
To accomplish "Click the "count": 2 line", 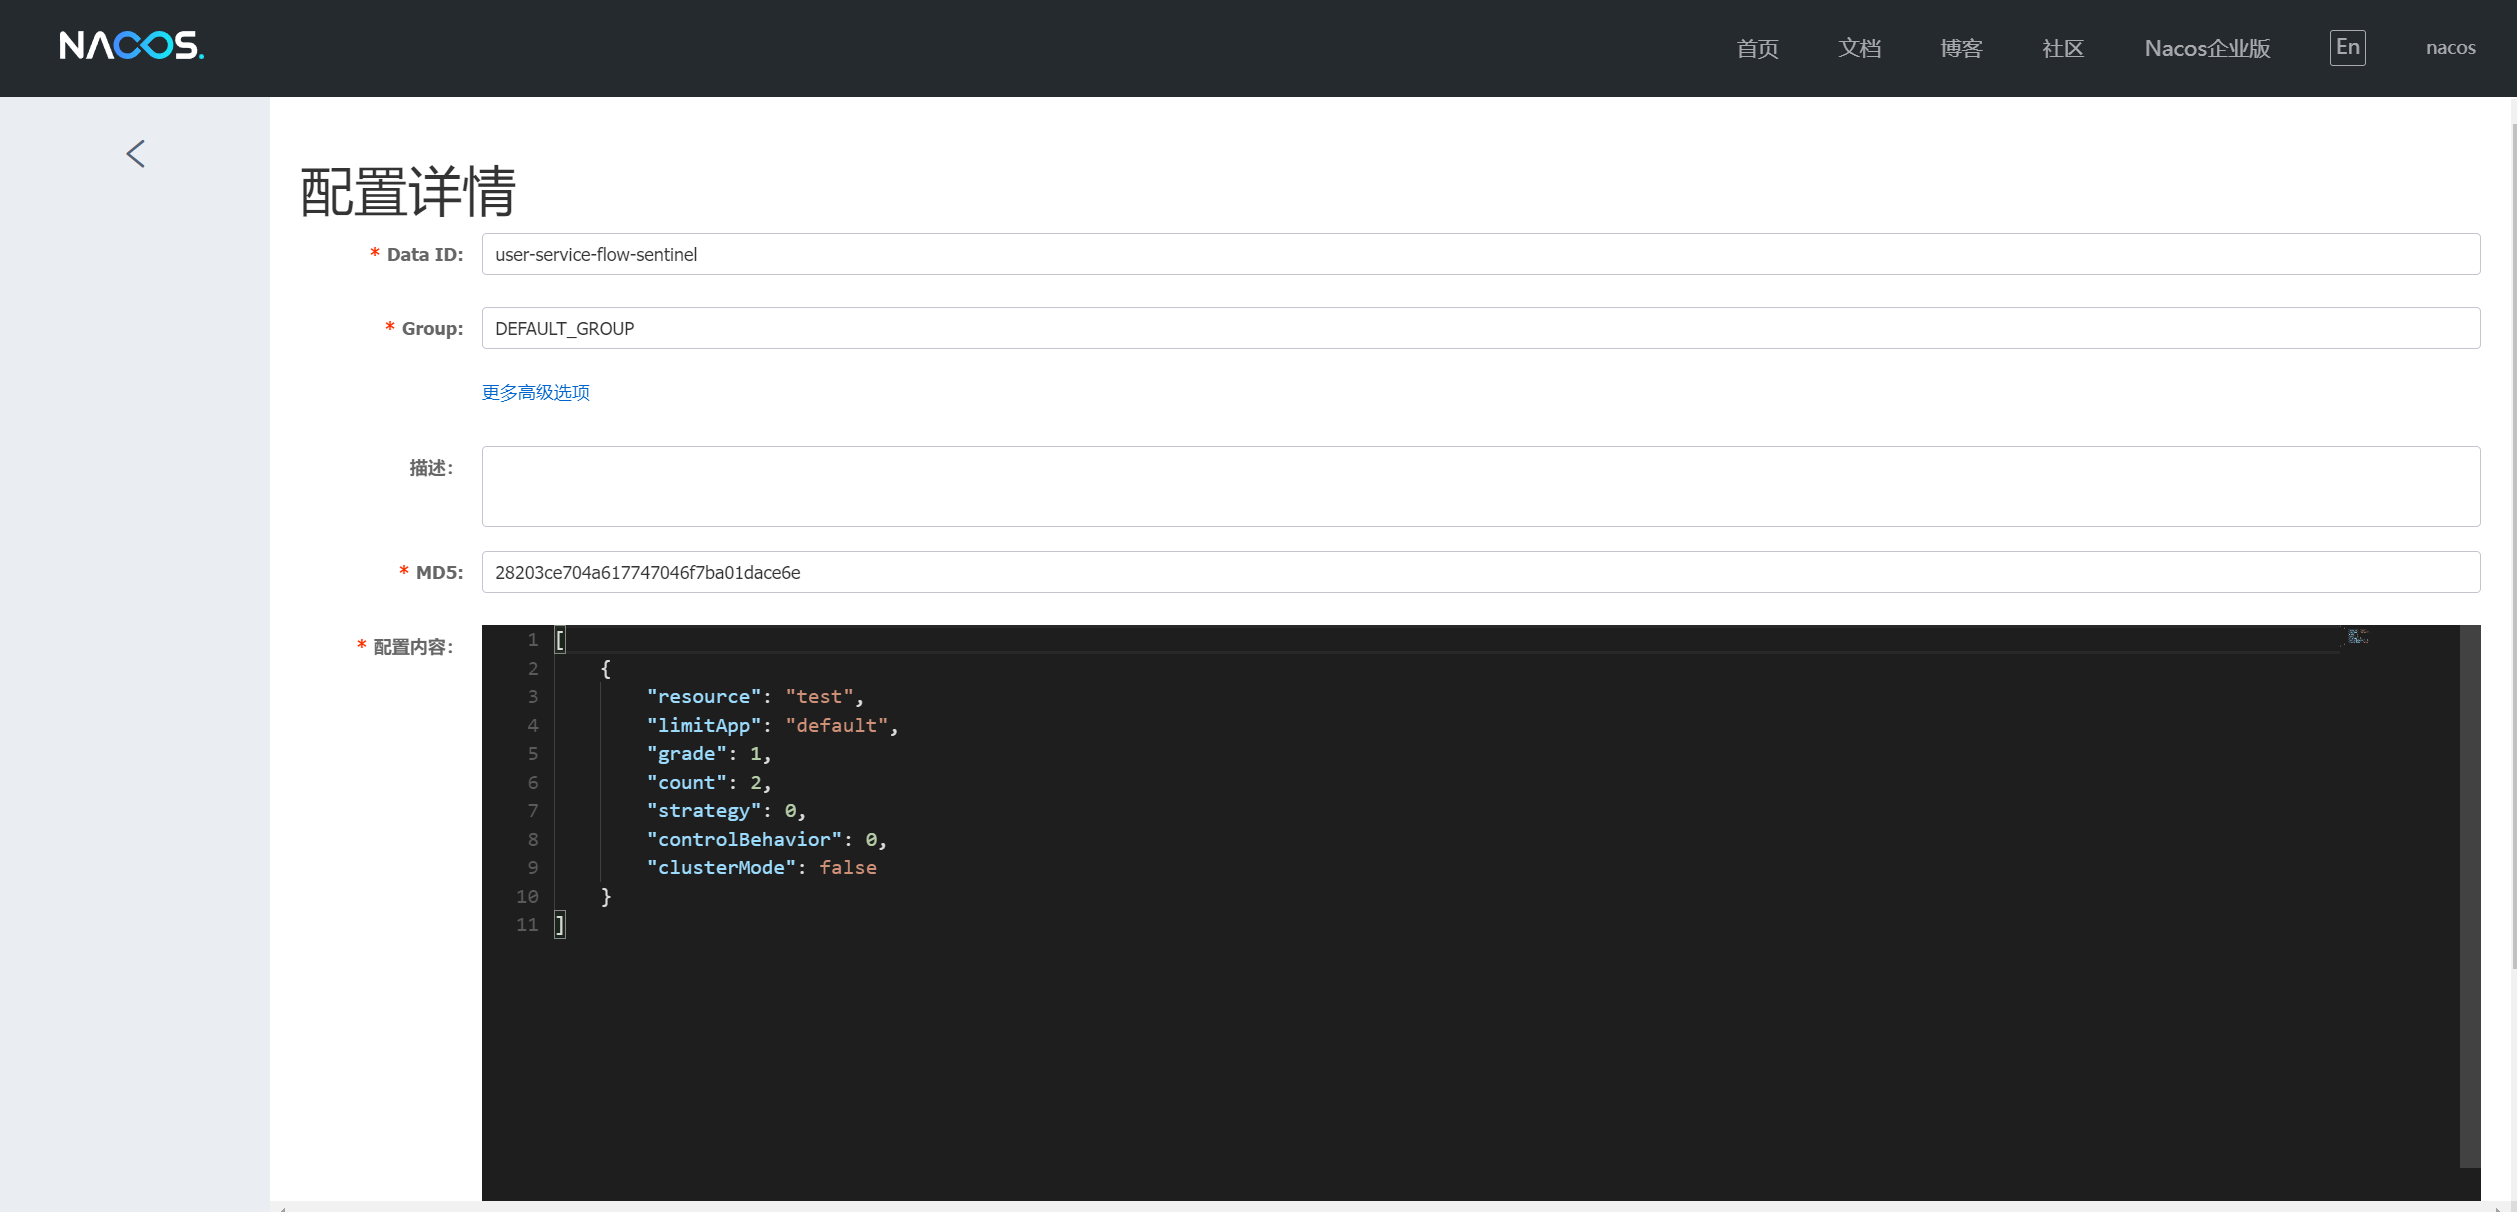I will click(x=709, y=782).
